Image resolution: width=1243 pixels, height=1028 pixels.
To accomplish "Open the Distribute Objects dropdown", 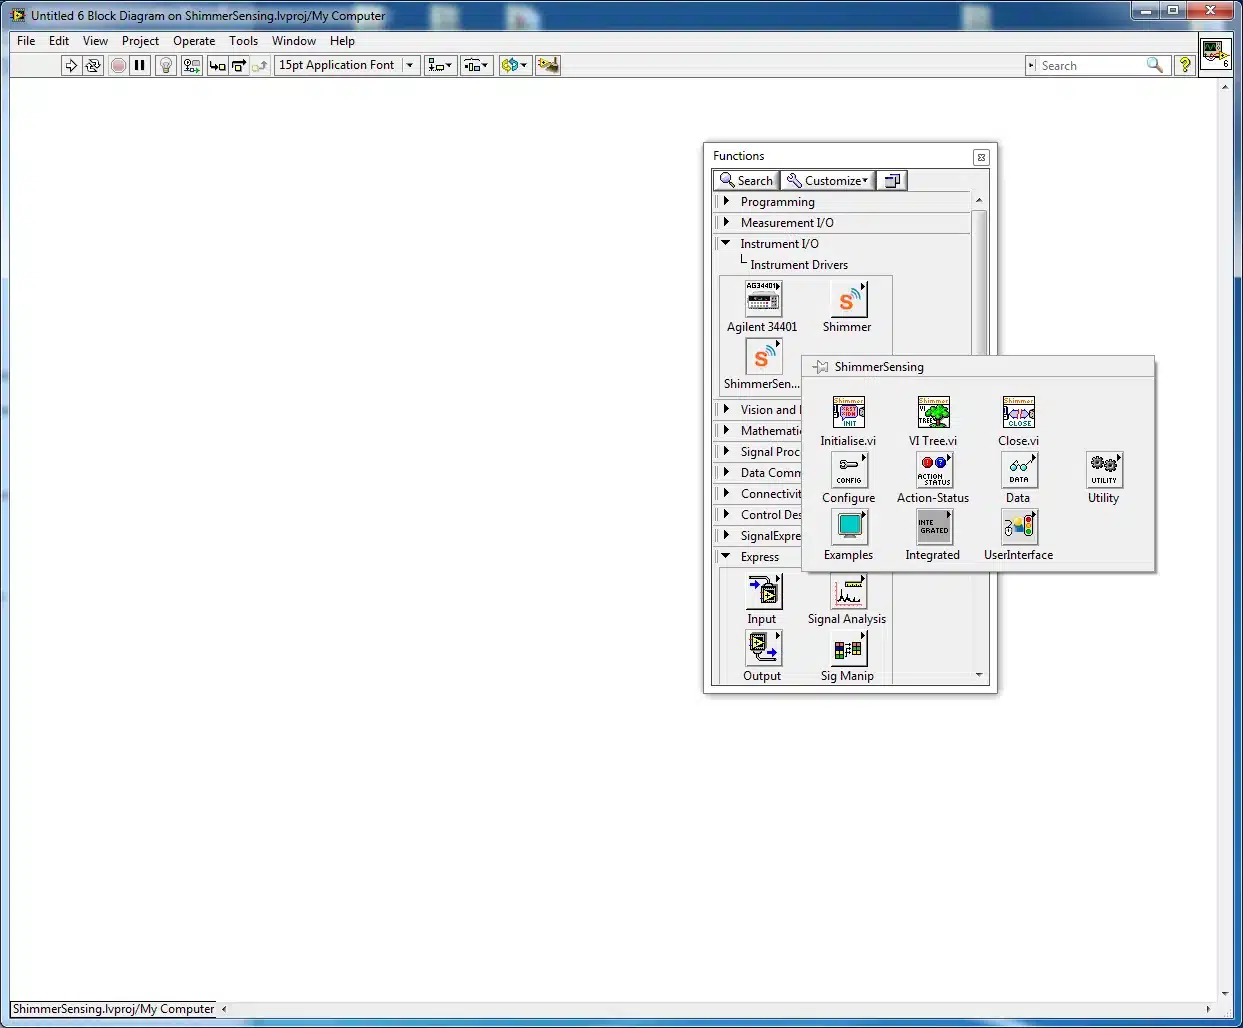I will pyautogui.click(x=476, y=65).
